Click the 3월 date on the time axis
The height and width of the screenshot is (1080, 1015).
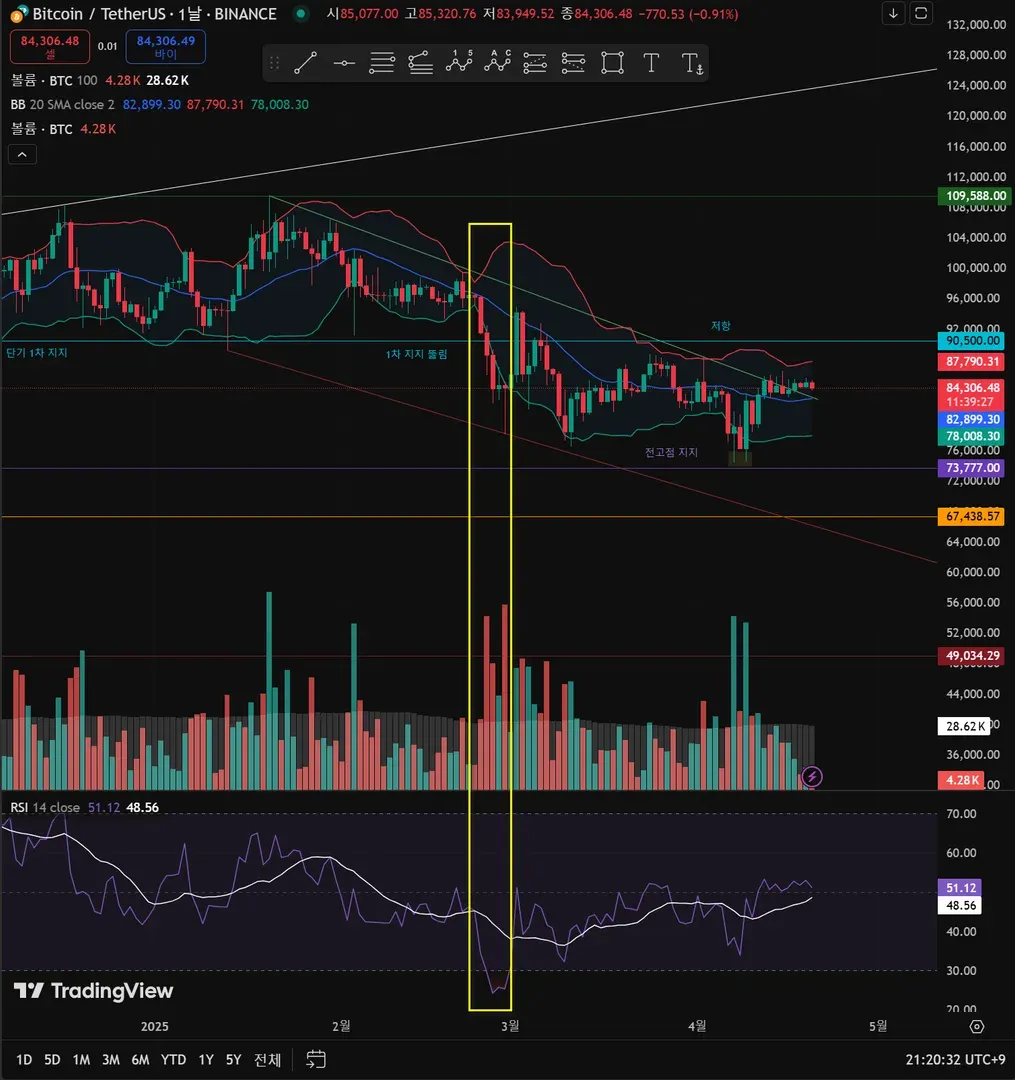pyautogui.click(x=510, y=1026)
